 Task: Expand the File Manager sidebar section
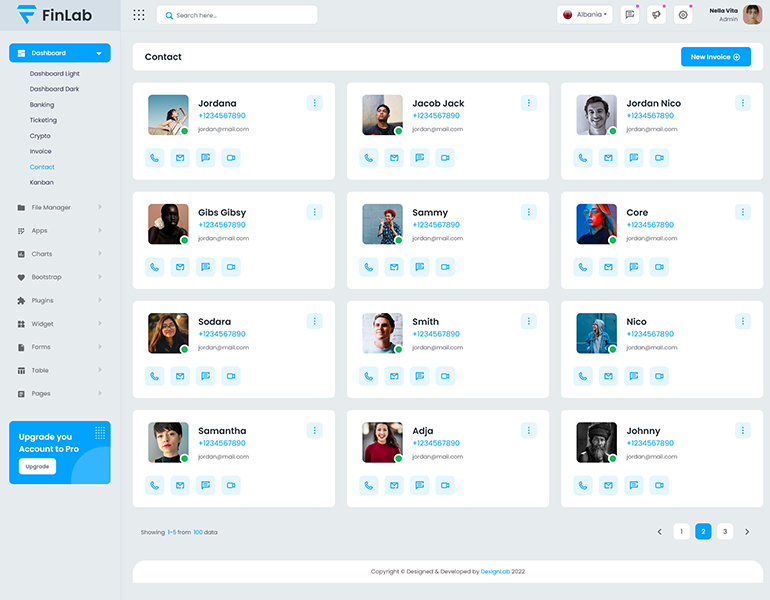click(x=60, y=208)
